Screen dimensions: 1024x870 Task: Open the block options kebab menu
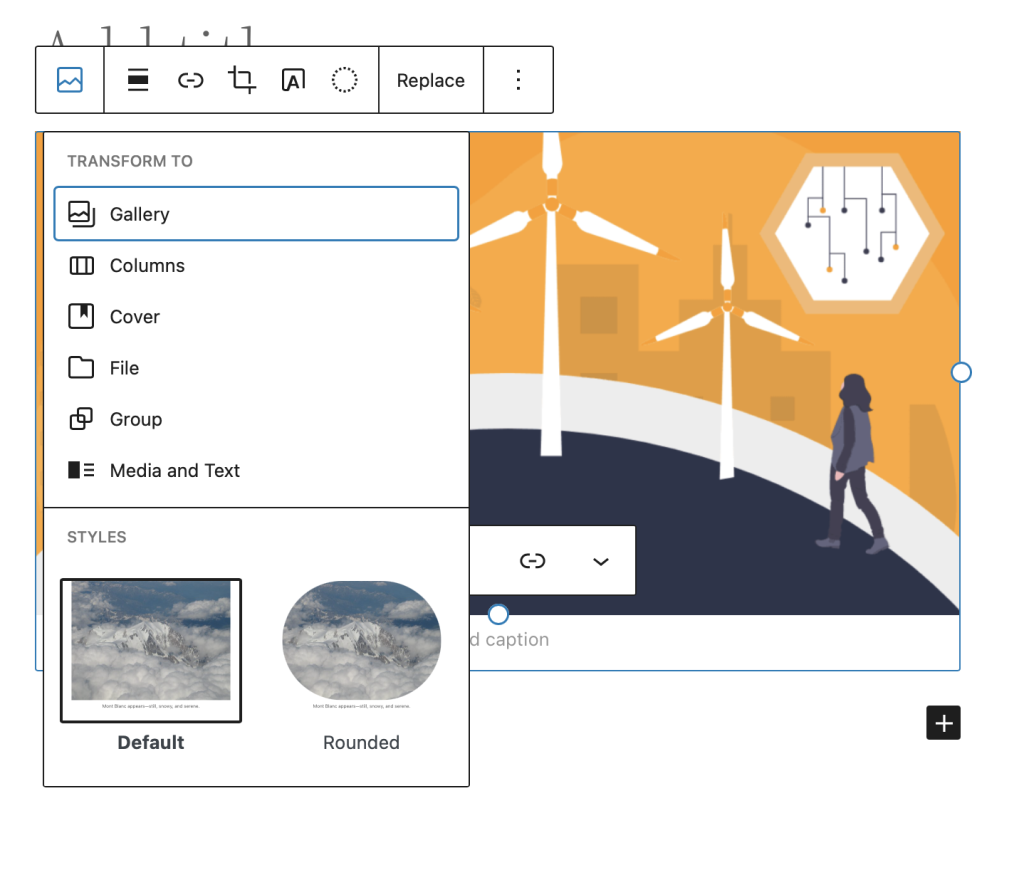[x=518, y=79]
